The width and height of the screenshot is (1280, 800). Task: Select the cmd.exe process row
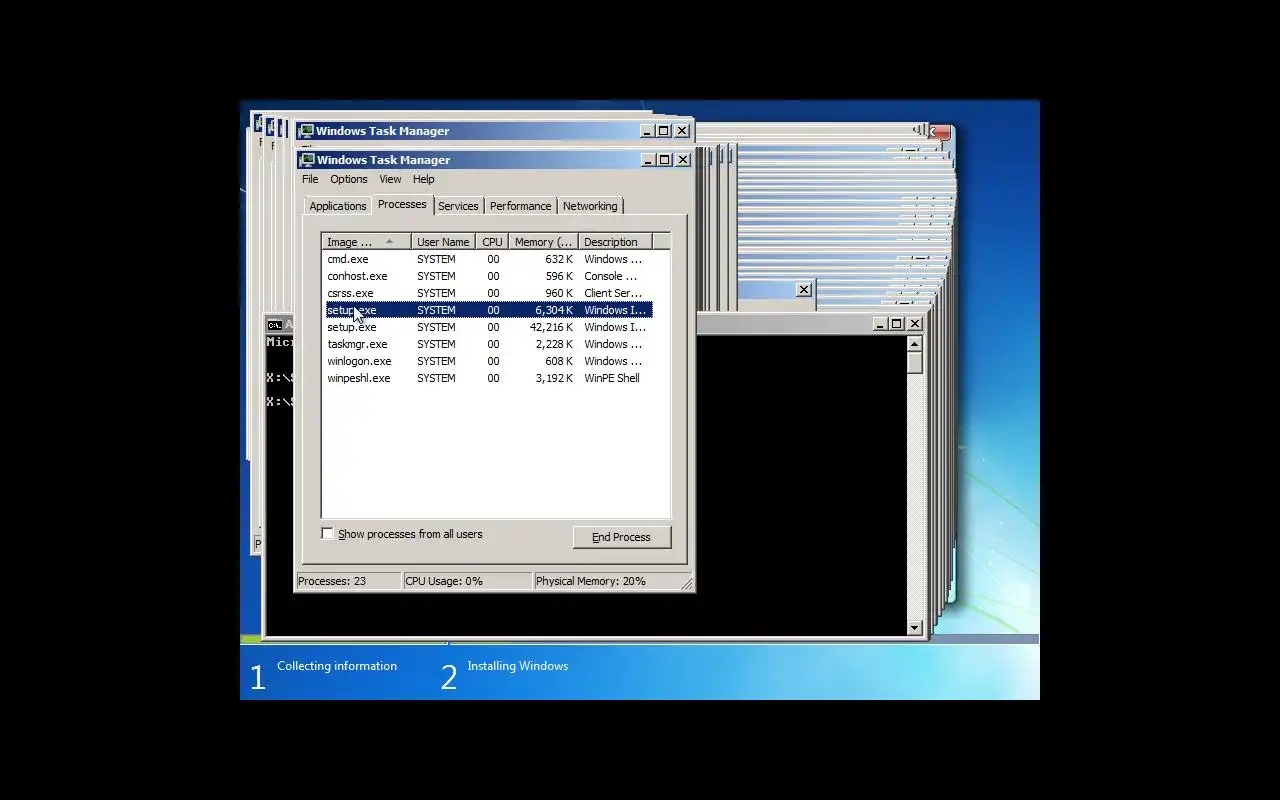click(489, 259)
